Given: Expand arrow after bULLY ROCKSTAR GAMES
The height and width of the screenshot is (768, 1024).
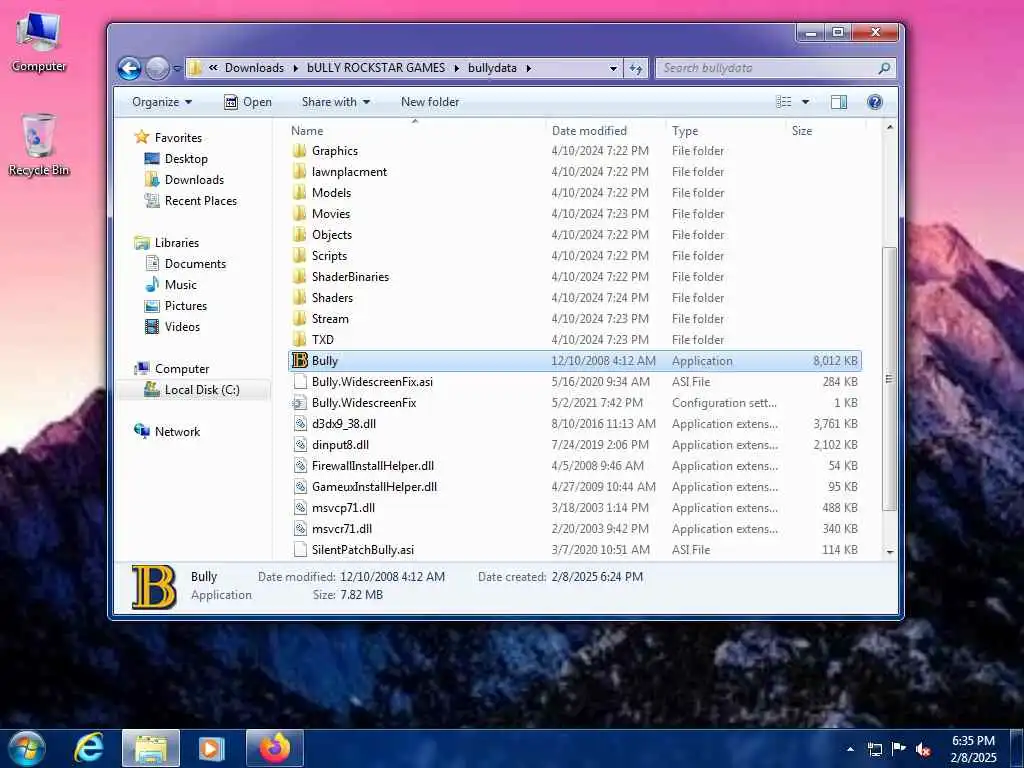Looking at the screenshot, I should click(456, 68).
